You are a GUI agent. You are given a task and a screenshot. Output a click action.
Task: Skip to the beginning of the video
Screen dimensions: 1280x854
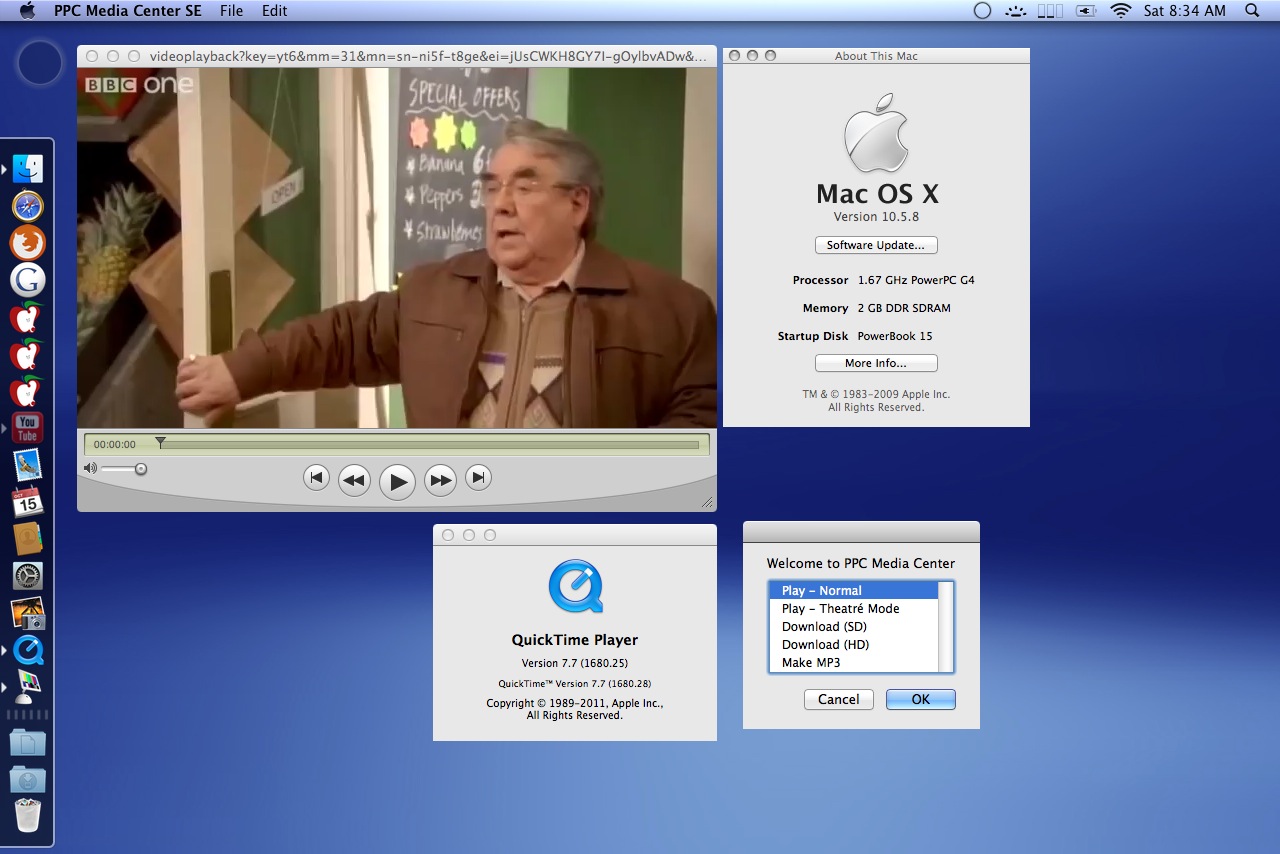(316, 478)
